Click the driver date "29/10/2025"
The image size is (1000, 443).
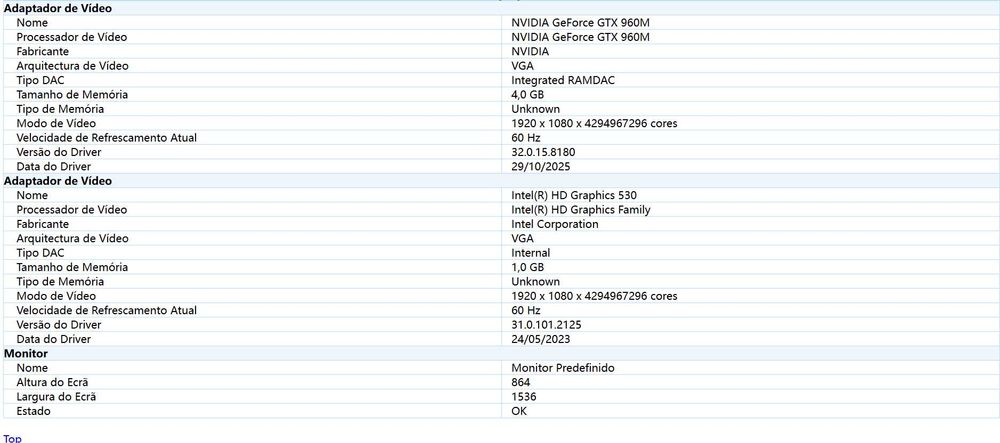coord(540,166)
